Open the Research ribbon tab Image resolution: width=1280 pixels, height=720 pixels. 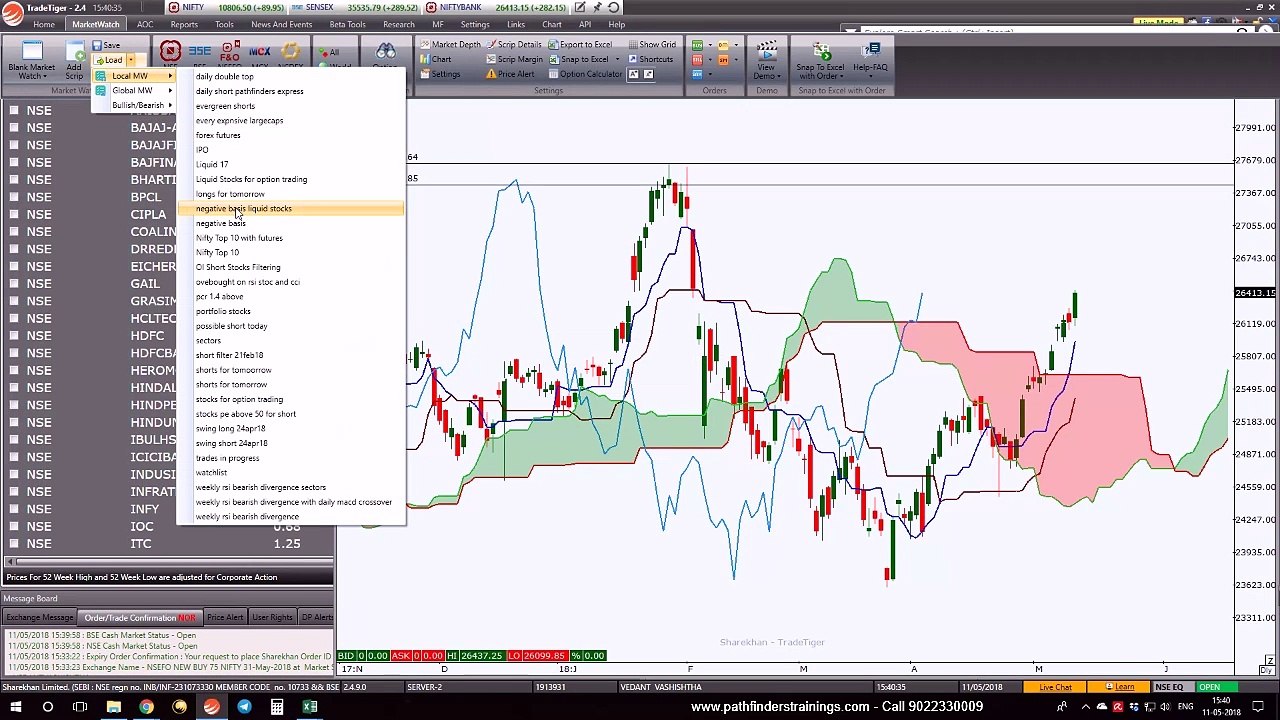tap(398, 24)
